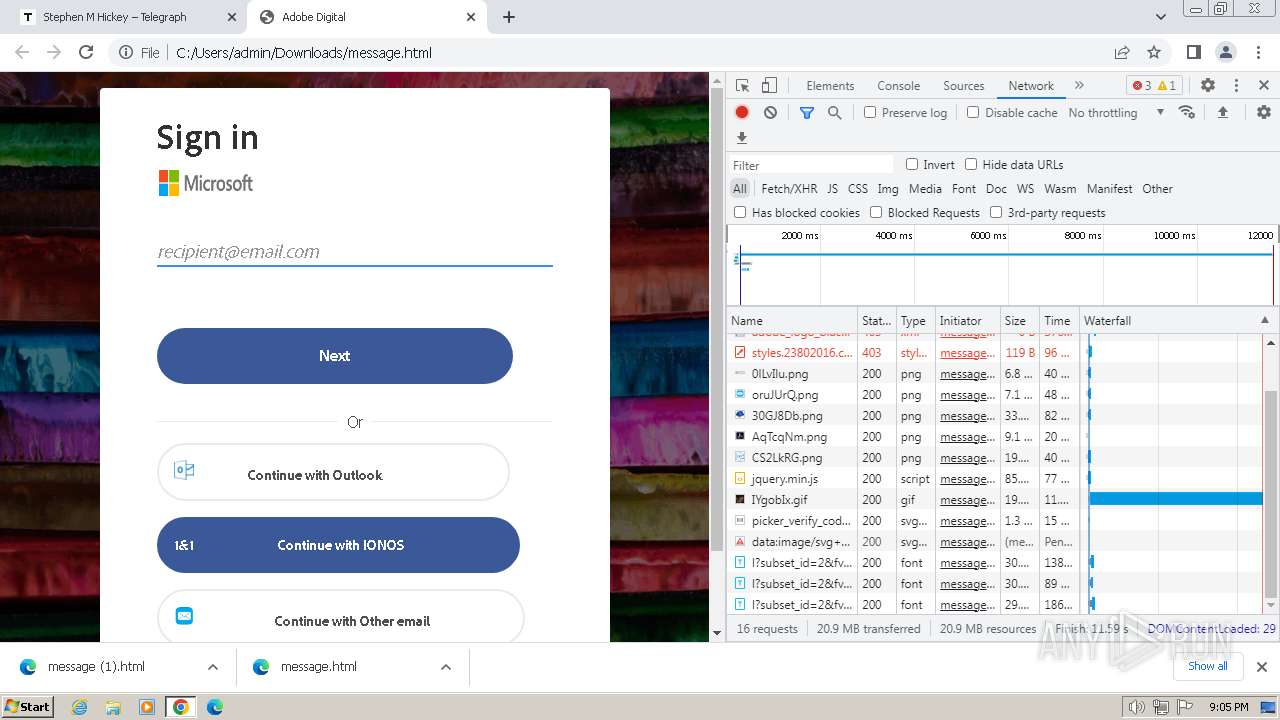Click the Next button
Viewport: 1280px width, 720px height.
pos(335,356)
